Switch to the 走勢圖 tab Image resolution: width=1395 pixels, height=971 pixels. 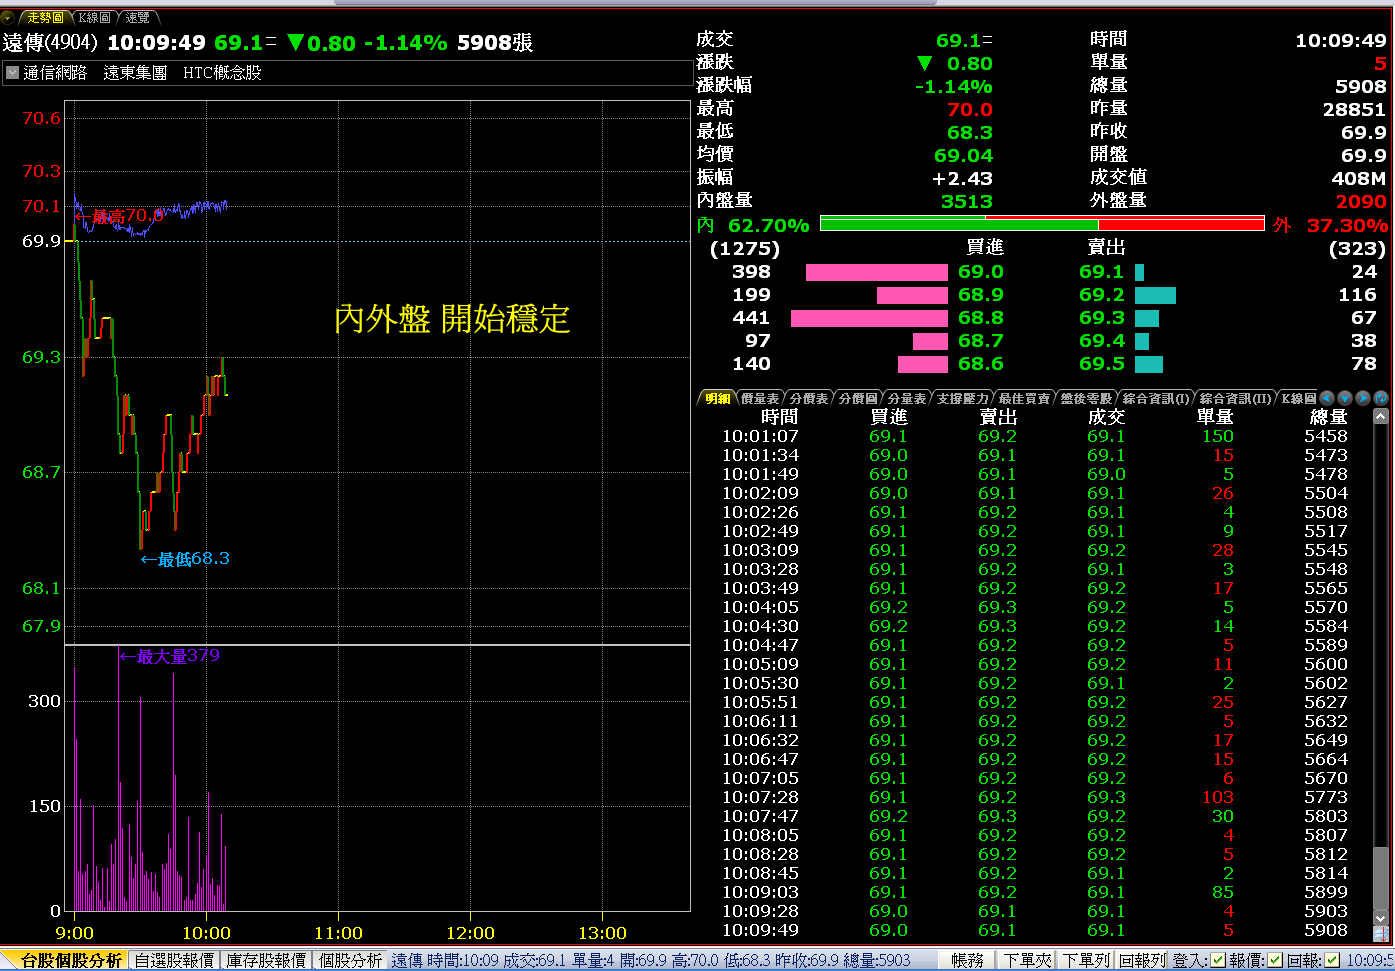click(45, 17)
